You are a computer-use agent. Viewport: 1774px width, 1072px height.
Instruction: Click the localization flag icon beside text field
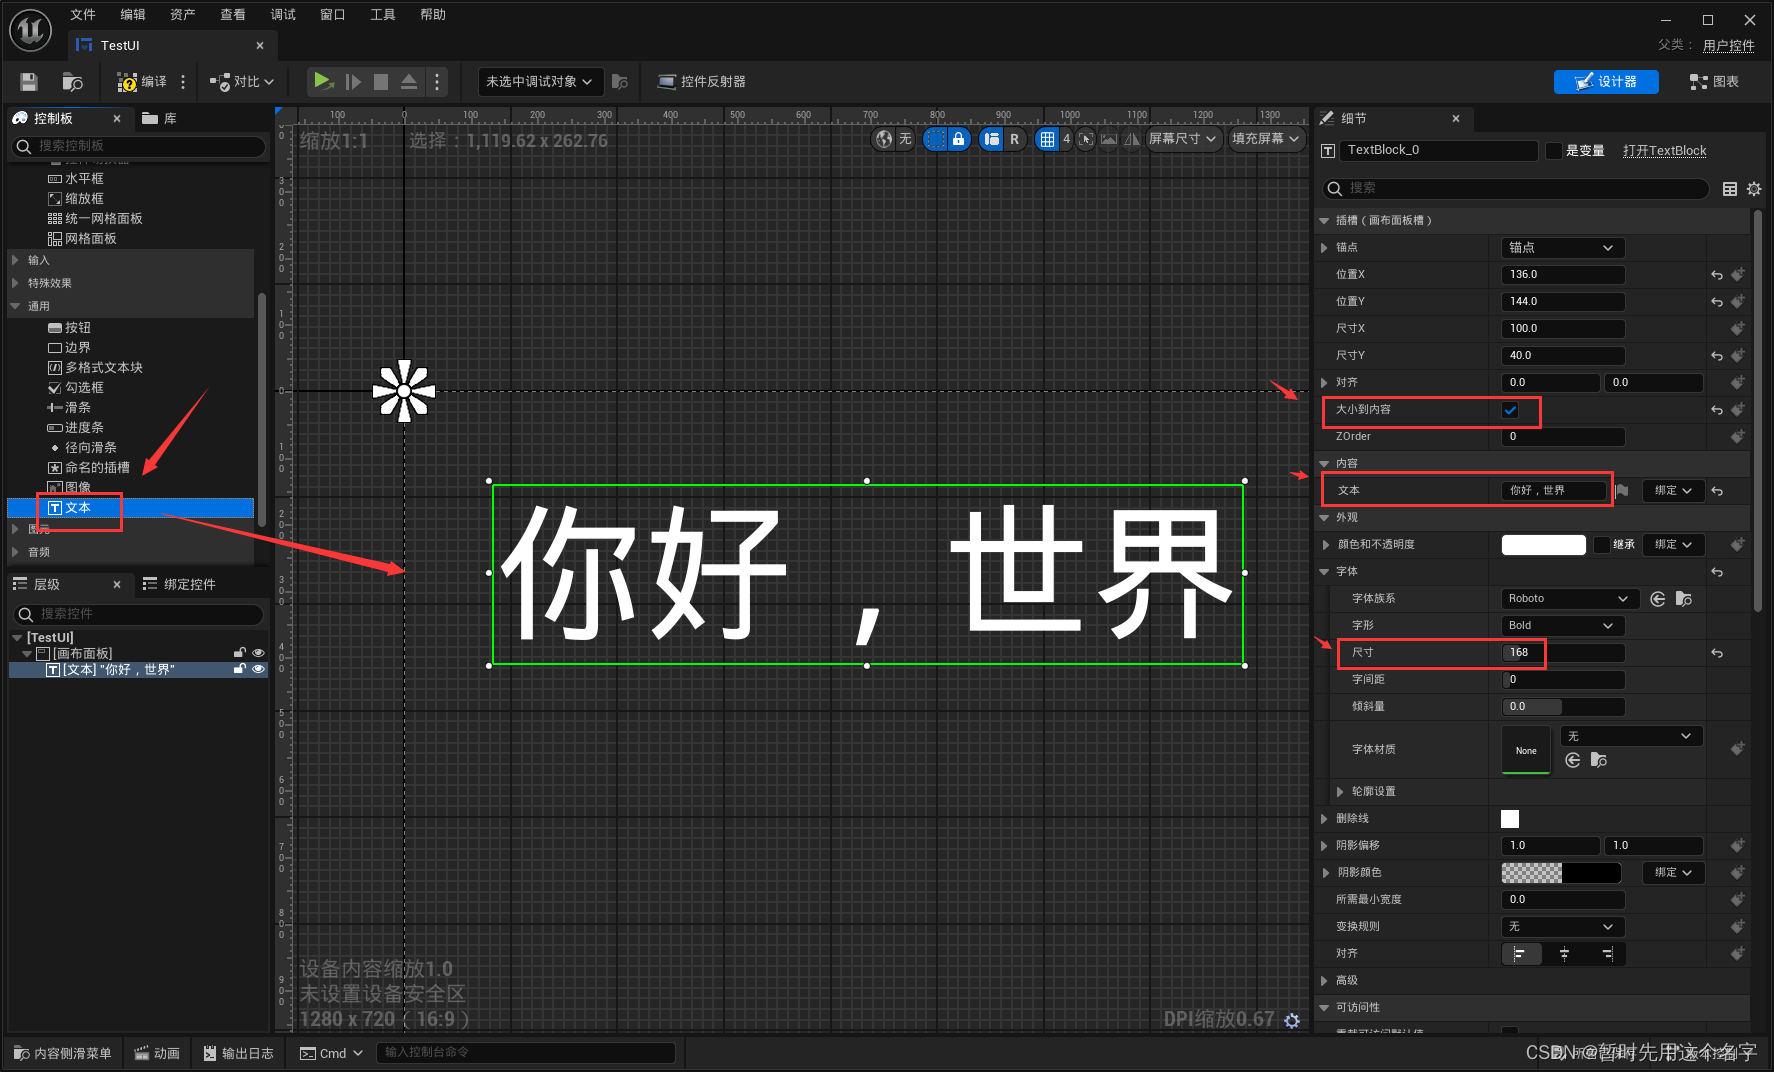1622,491
